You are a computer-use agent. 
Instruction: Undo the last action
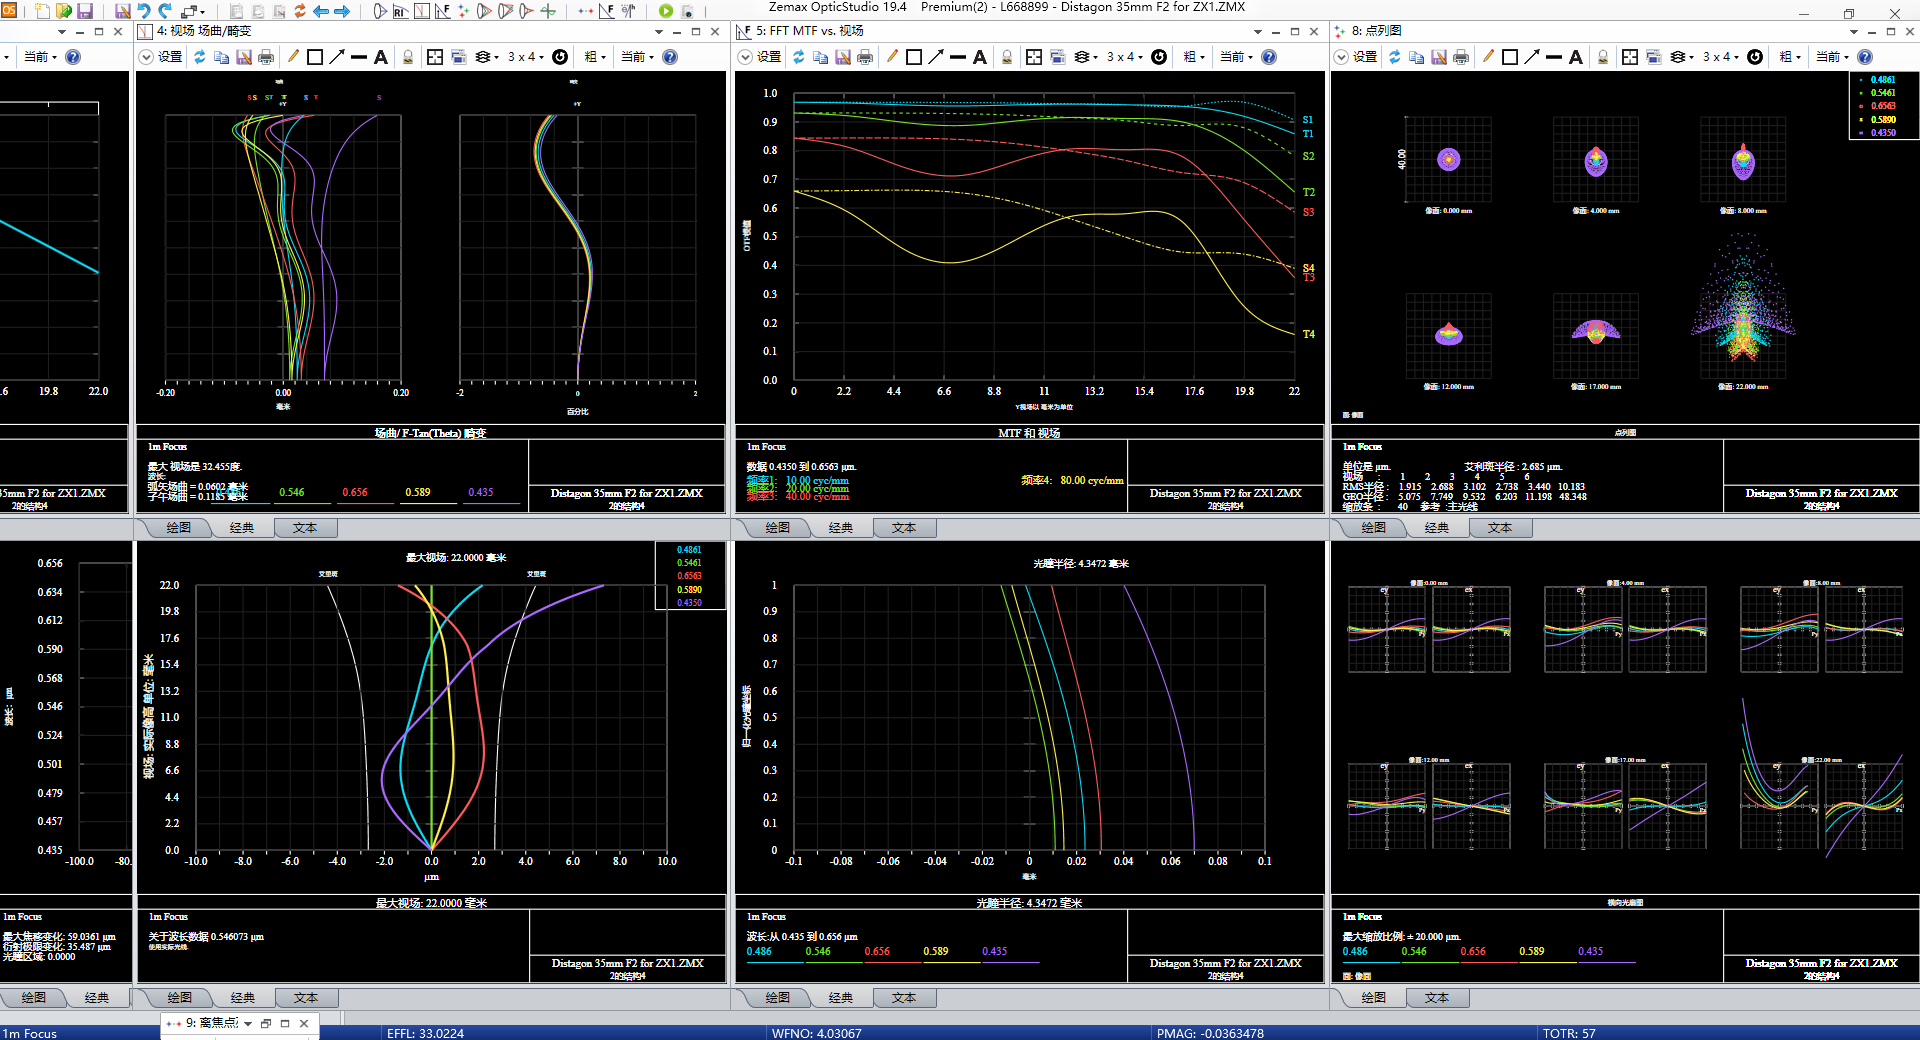coord(144,11)
